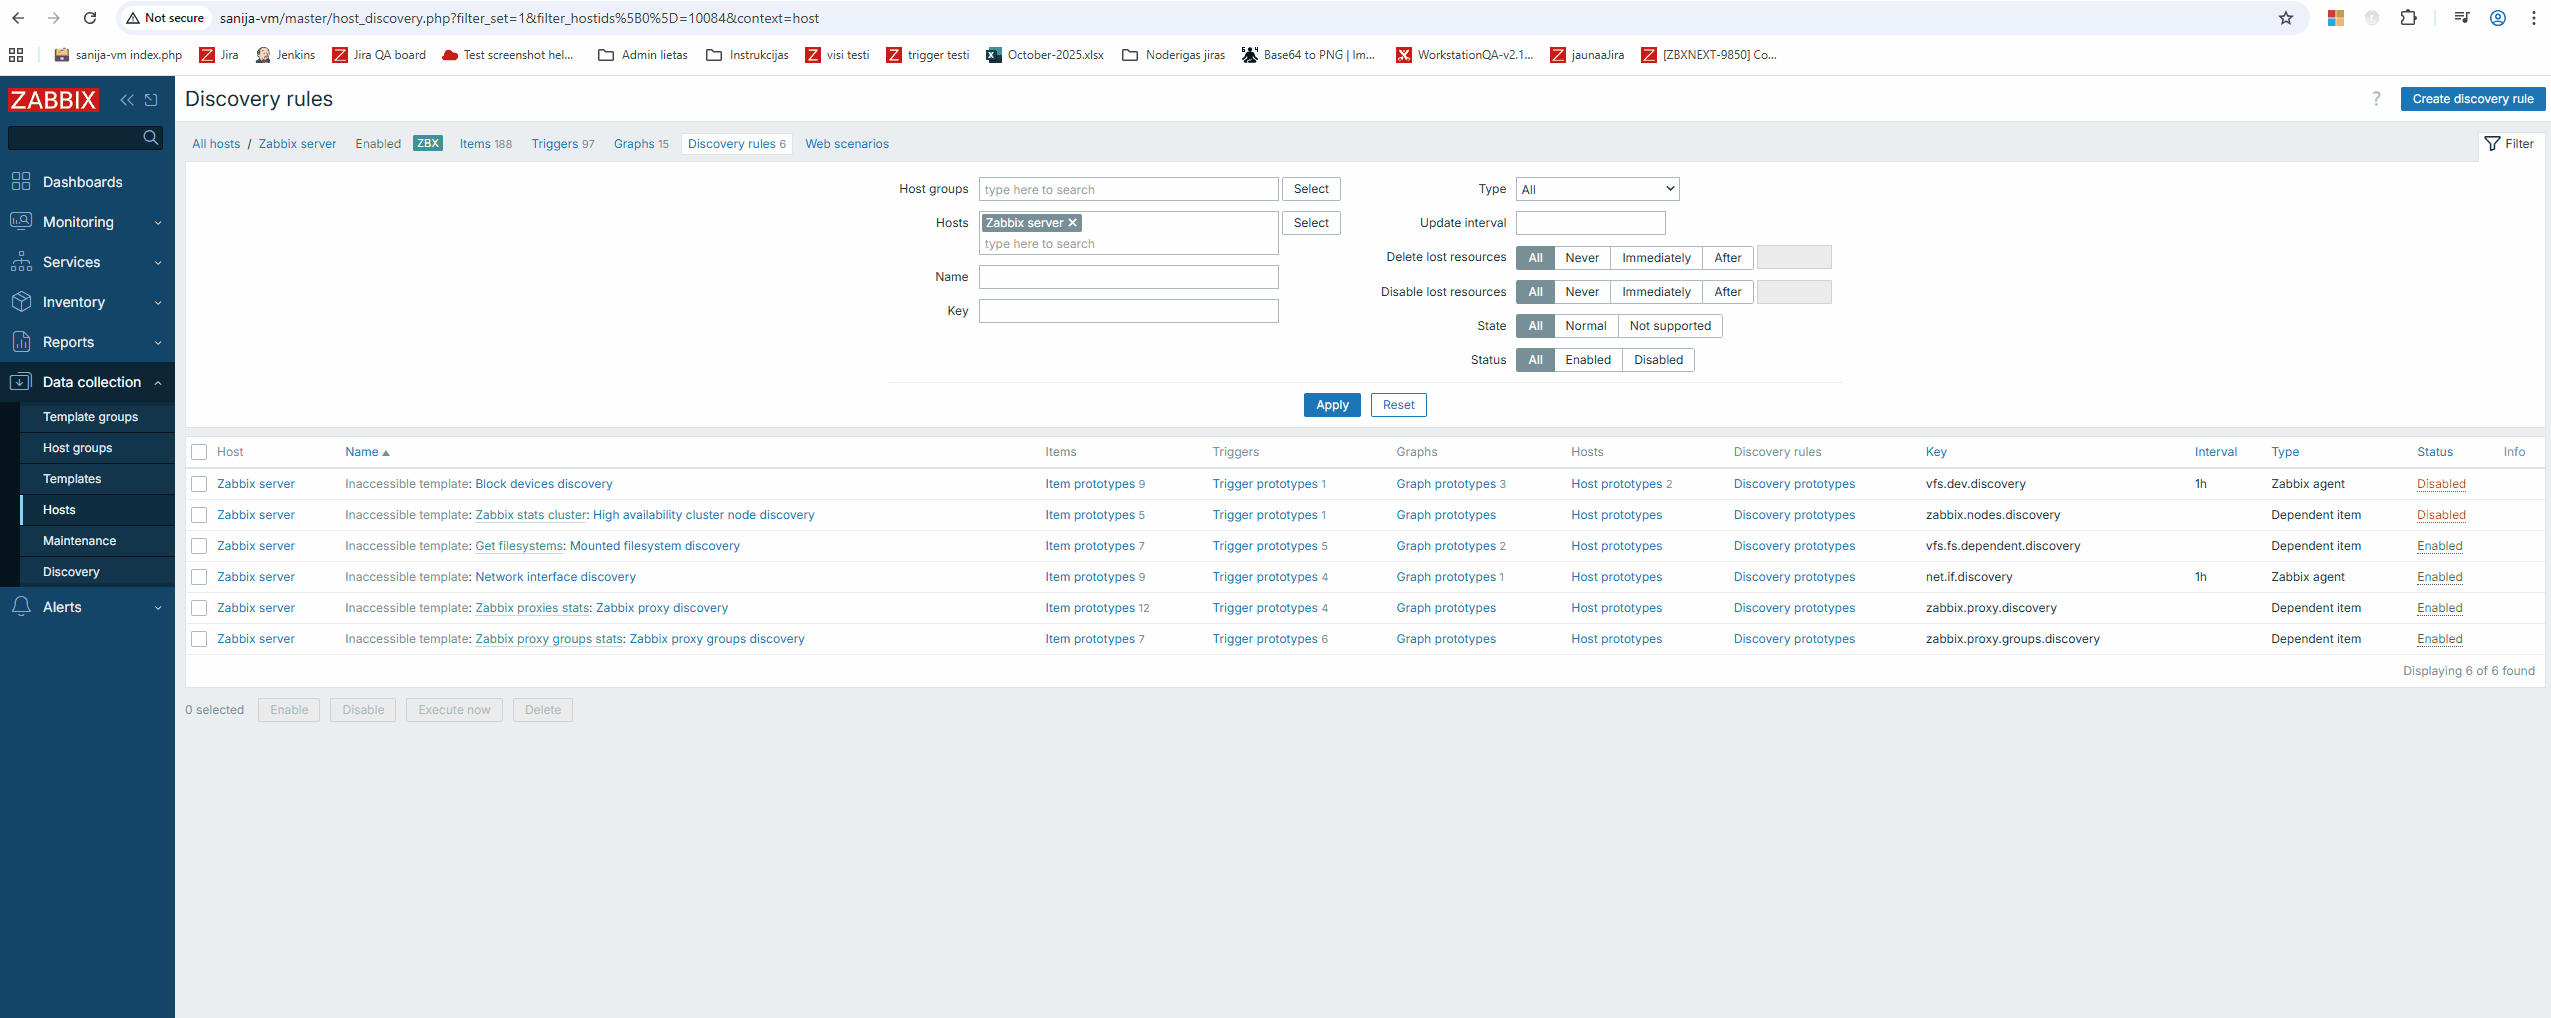Click the Zabbix logo
This screenshot has width=2551, height=1018.
tap(54, 100)
